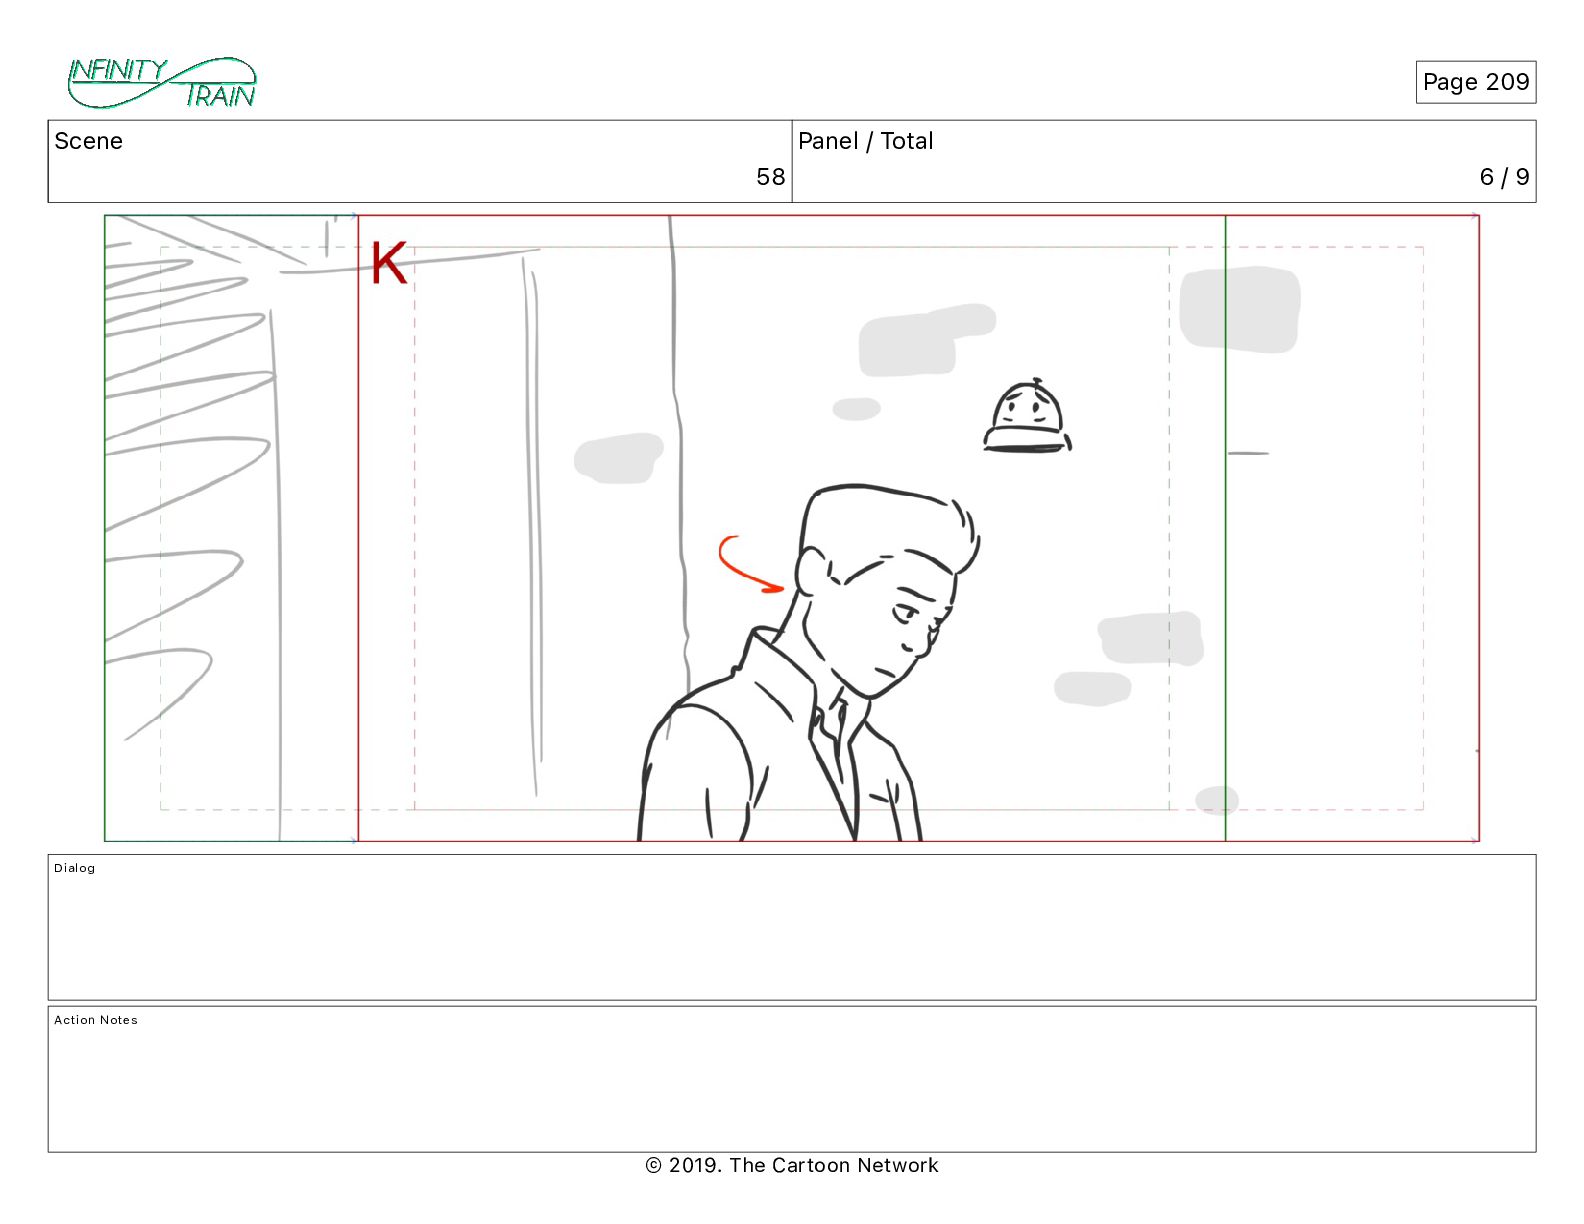Click the red letter K marker
The height and width of the screenshot is (1224, 1584).
click(x=388, y=263)
